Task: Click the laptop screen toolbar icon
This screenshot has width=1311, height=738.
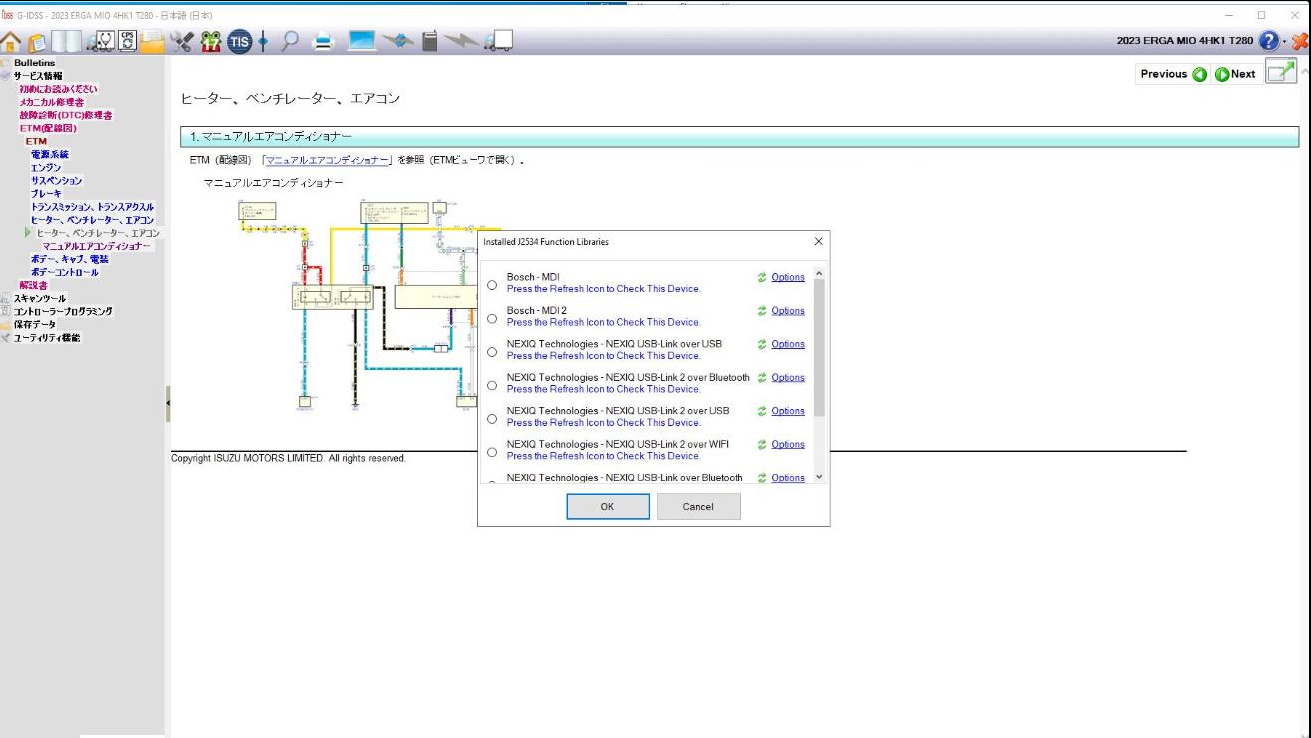Action: pos(362,41)
